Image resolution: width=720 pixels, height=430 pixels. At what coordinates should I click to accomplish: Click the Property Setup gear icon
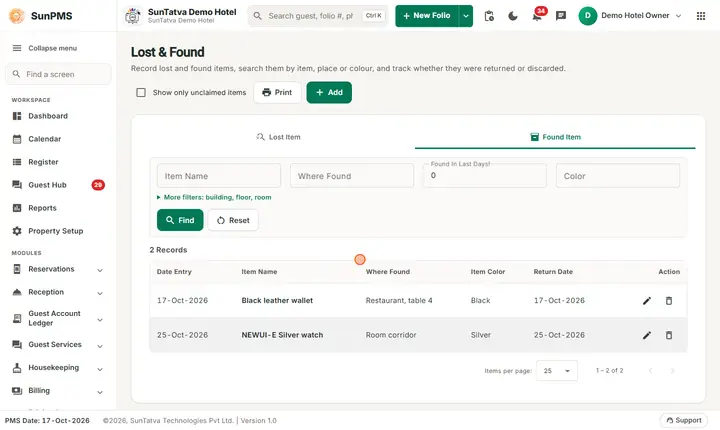(x=17, y=231)
